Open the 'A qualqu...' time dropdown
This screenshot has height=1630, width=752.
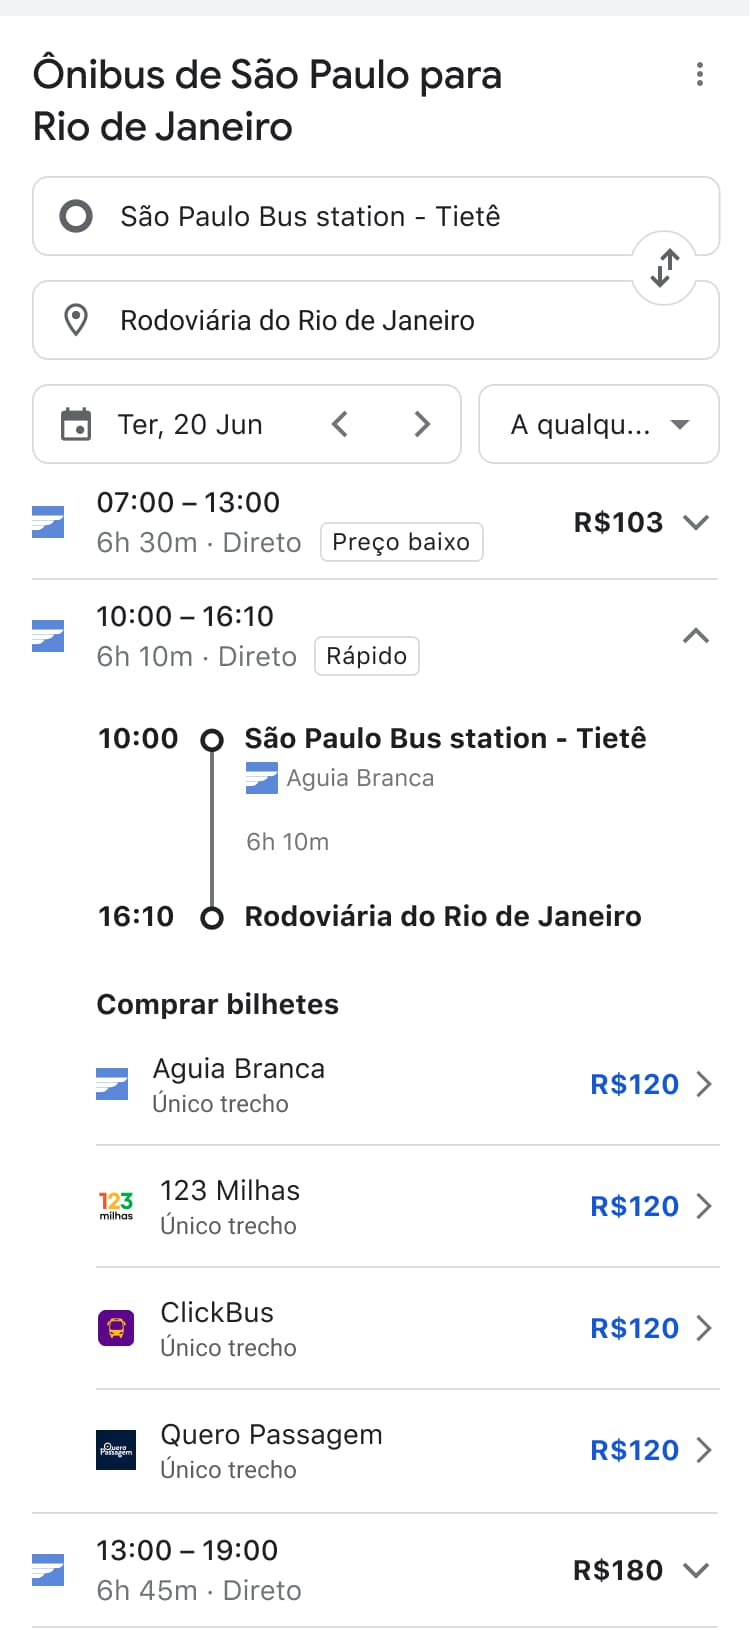pos(598,424)
